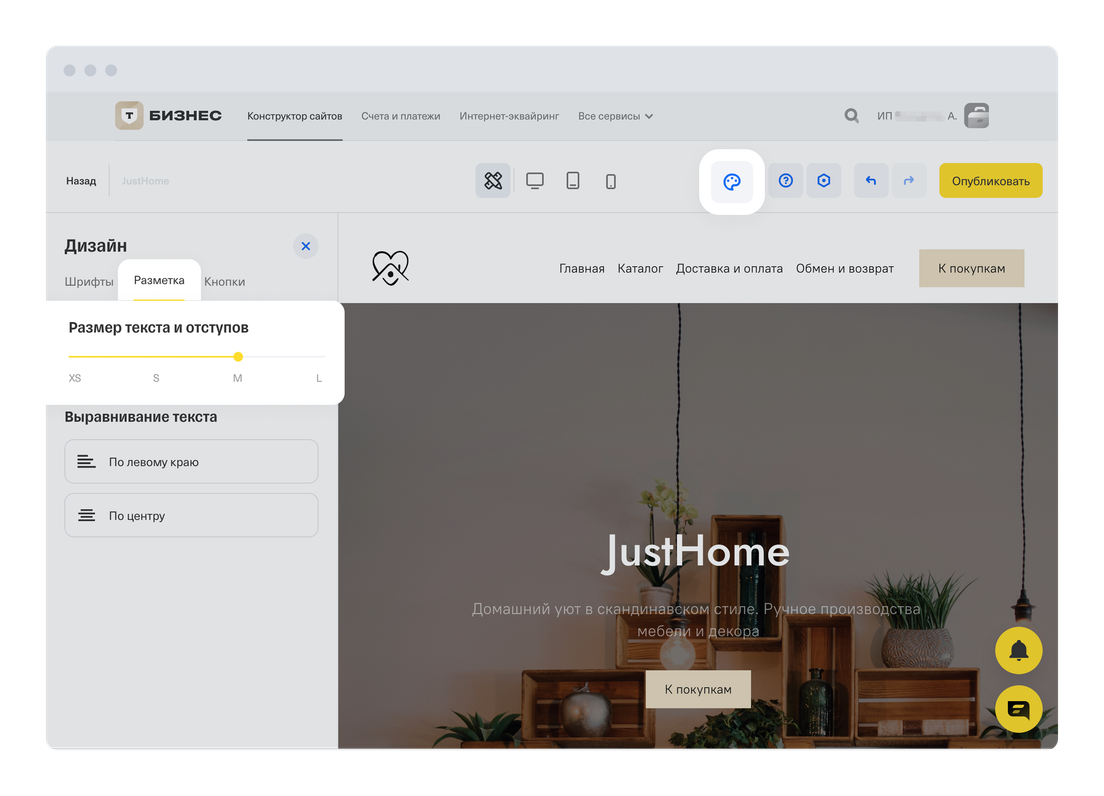Screen dimensions: 1104x796
Task: Select the design tools ruler-pencil icon
Action: coord(493,181)
